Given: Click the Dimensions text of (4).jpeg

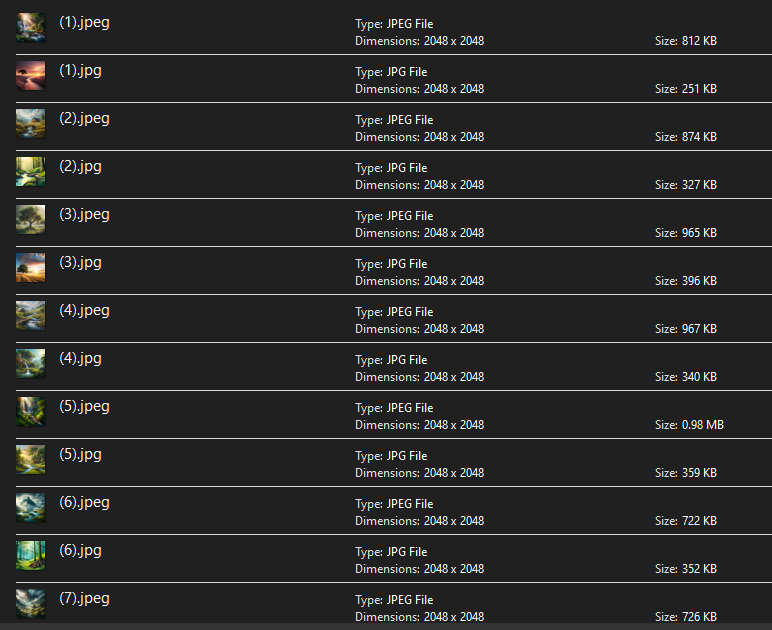Looking at the screenshot, I should (x=419, y=329).
